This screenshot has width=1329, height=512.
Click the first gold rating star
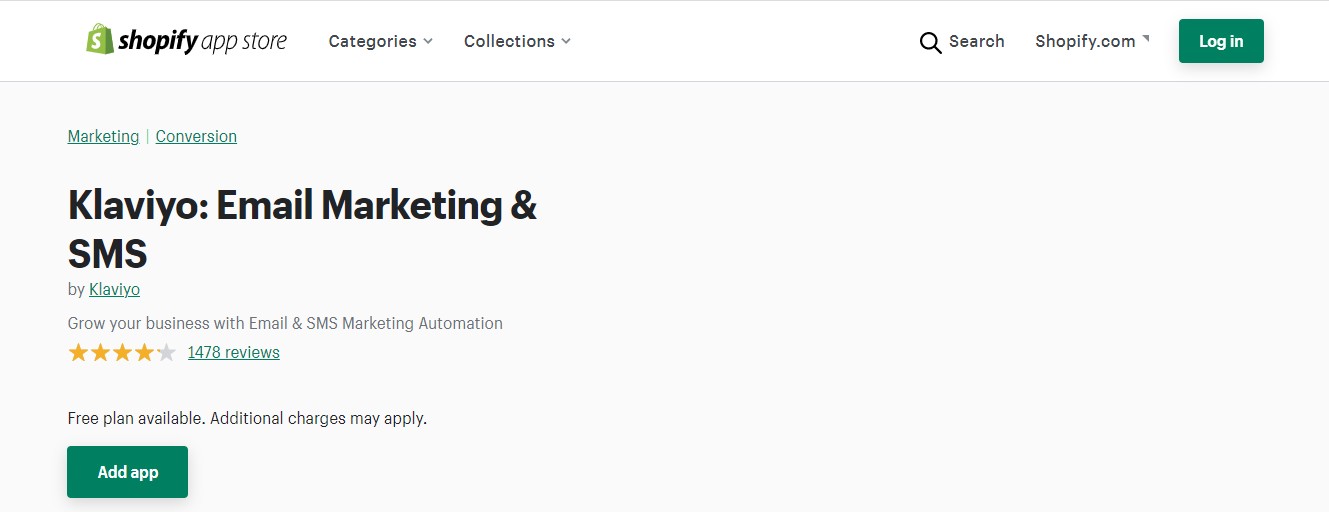click(x=78, y=352)
